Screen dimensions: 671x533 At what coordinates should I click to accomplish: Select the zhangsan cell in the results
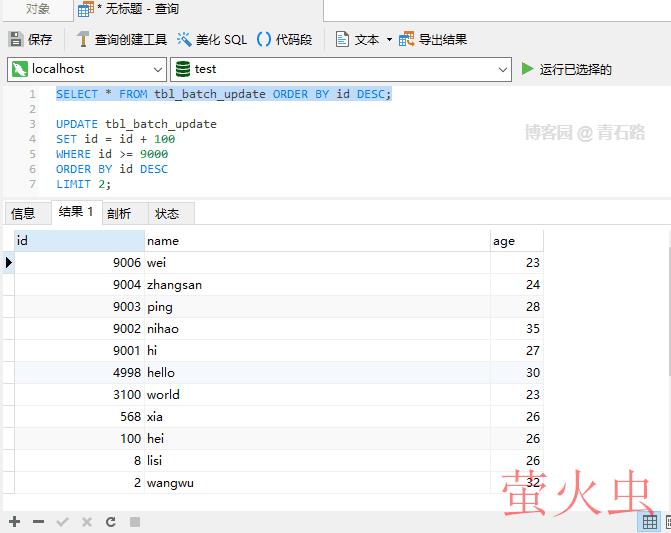coord(174,285)
